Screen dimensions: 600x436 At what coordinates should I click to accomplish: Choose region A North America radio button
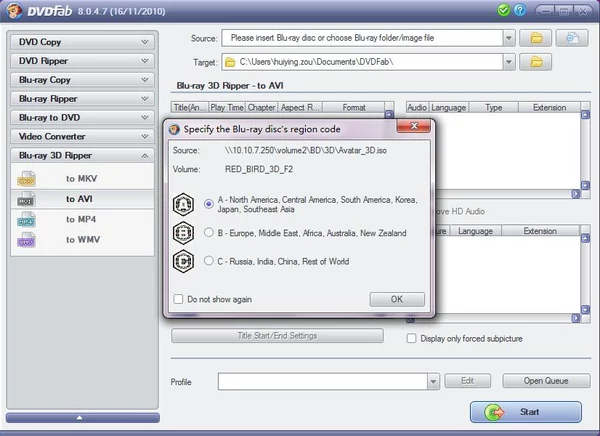coord(209,204)
